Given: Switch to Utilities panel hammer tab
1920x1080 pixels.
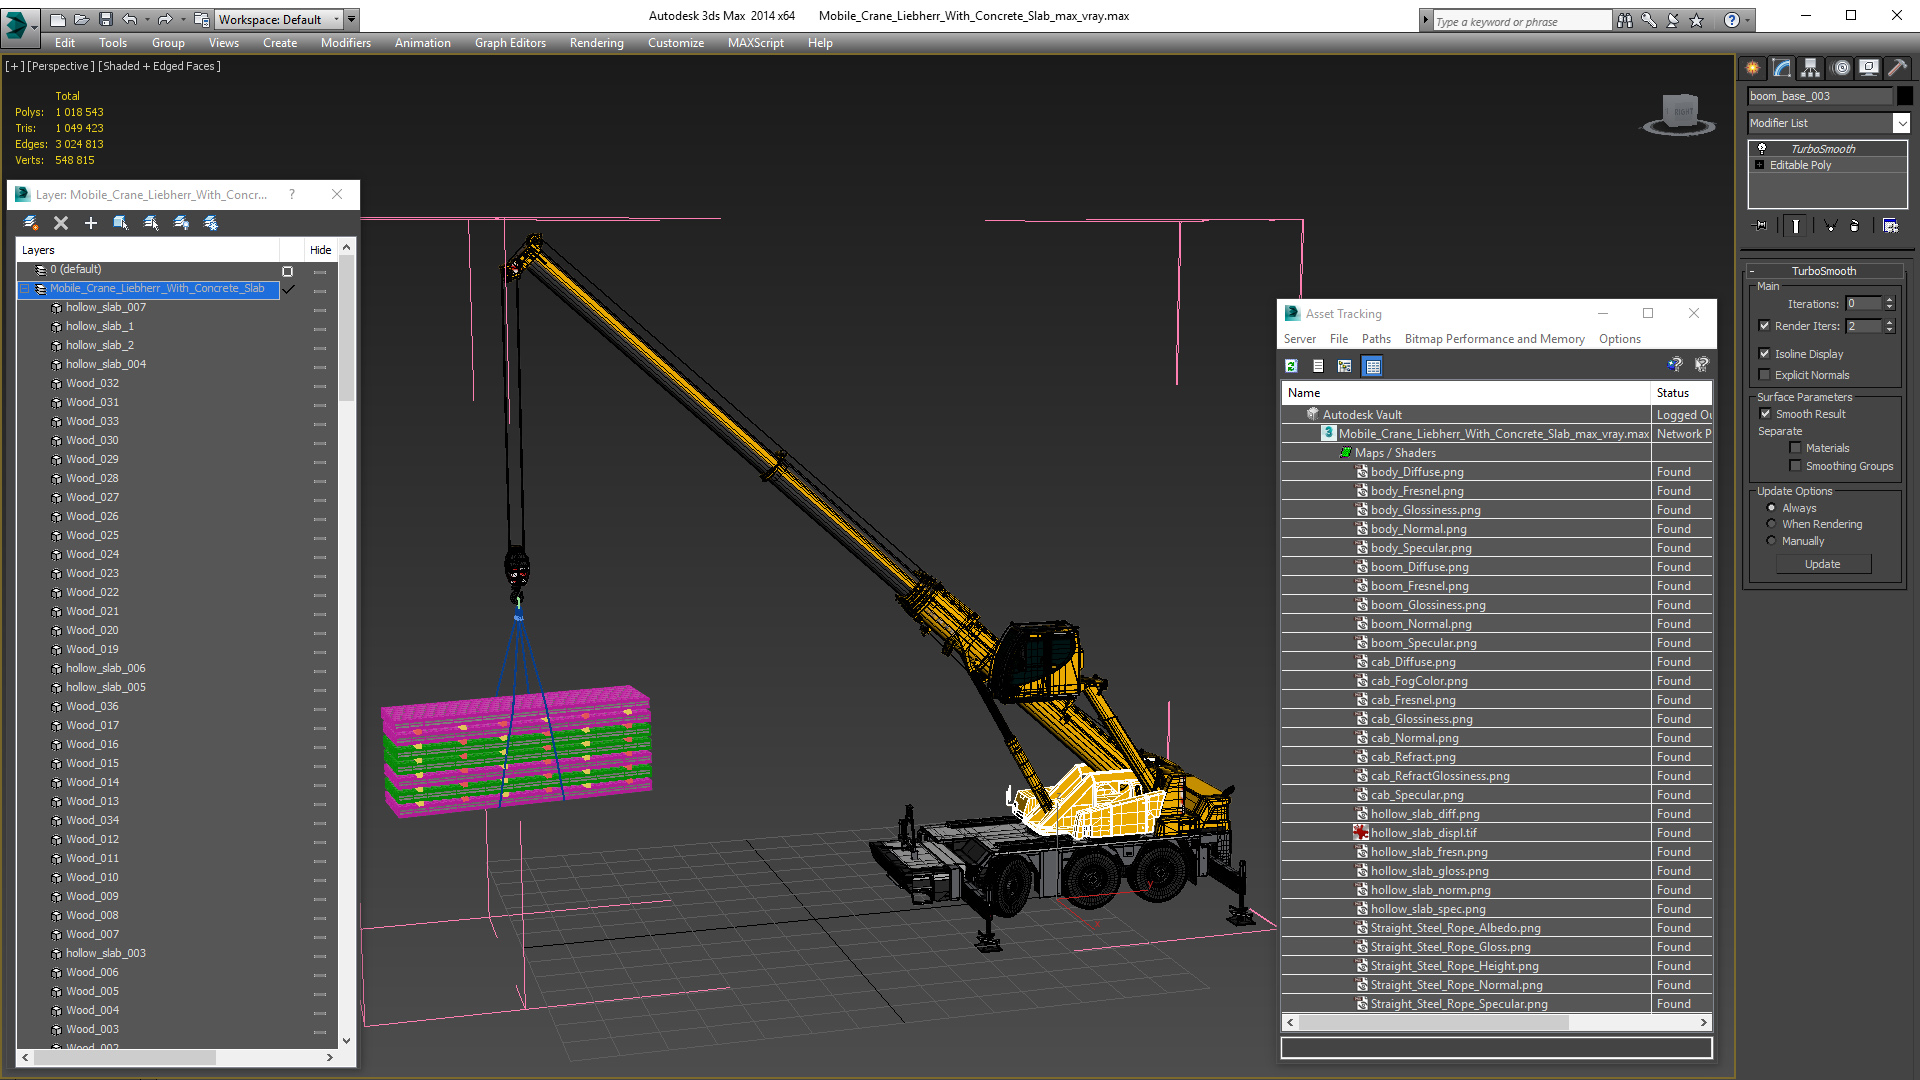Looking at the screenshot, I should pos(1897,68).
